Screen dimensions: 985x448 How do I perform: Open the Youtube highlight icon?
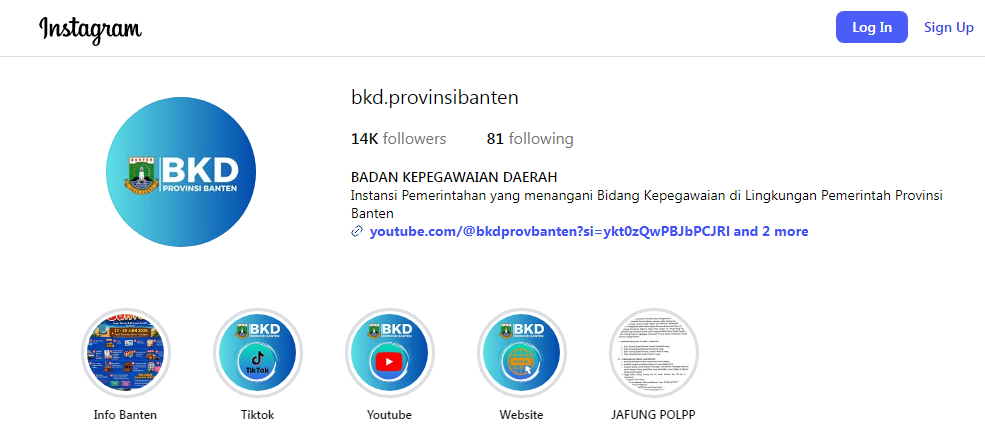[389, 352]
